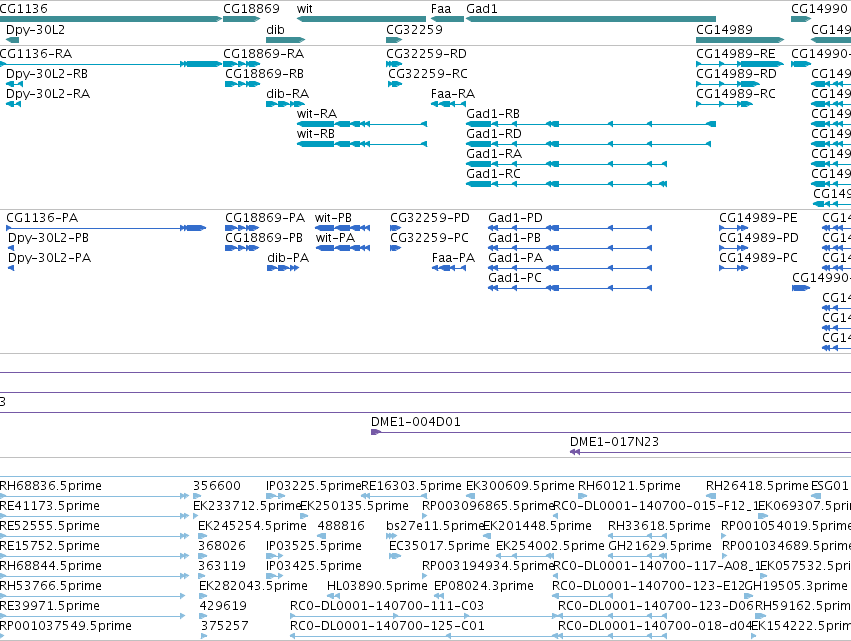Viewport: 851px width, 641px height.
Task: Select transcript dib-RA
Action: [x=285, y=104]
